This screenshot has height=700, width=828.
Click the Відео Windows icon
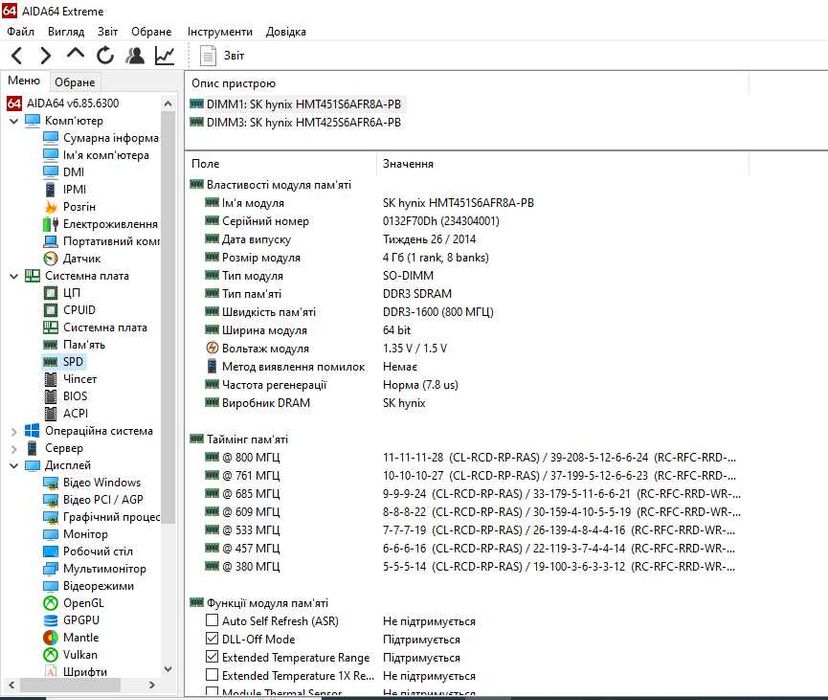pos(51,483)
